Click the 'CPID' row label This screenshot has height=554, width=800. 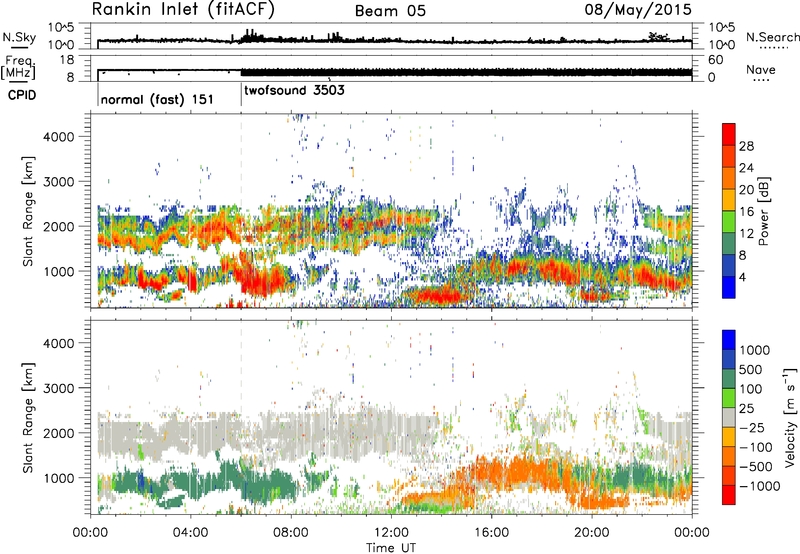[x=22, y=95]
